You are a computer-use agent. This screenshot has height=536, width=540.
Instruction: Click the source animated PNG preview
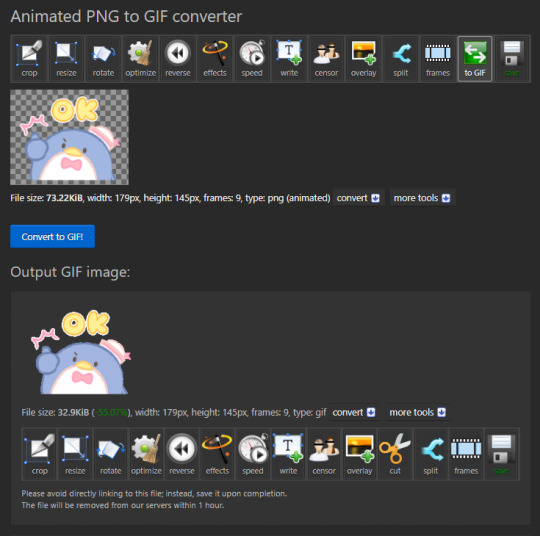click(x=69, y=137)
